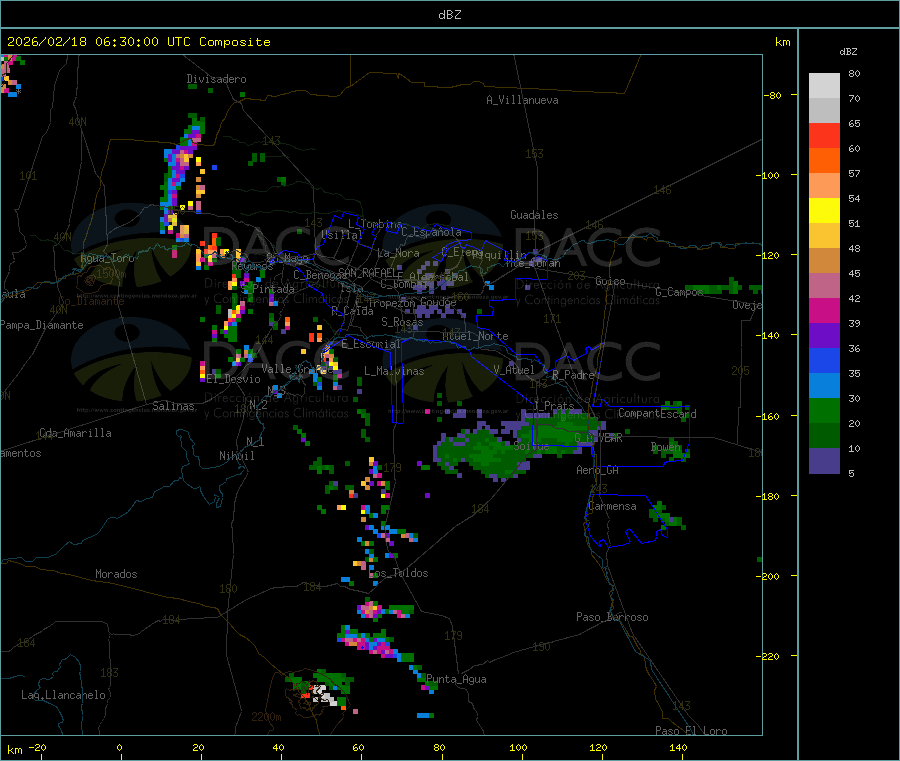The image size is (900, 761).
Task: Click the 'Agua_Toro' map label
Action: (107, 258)
